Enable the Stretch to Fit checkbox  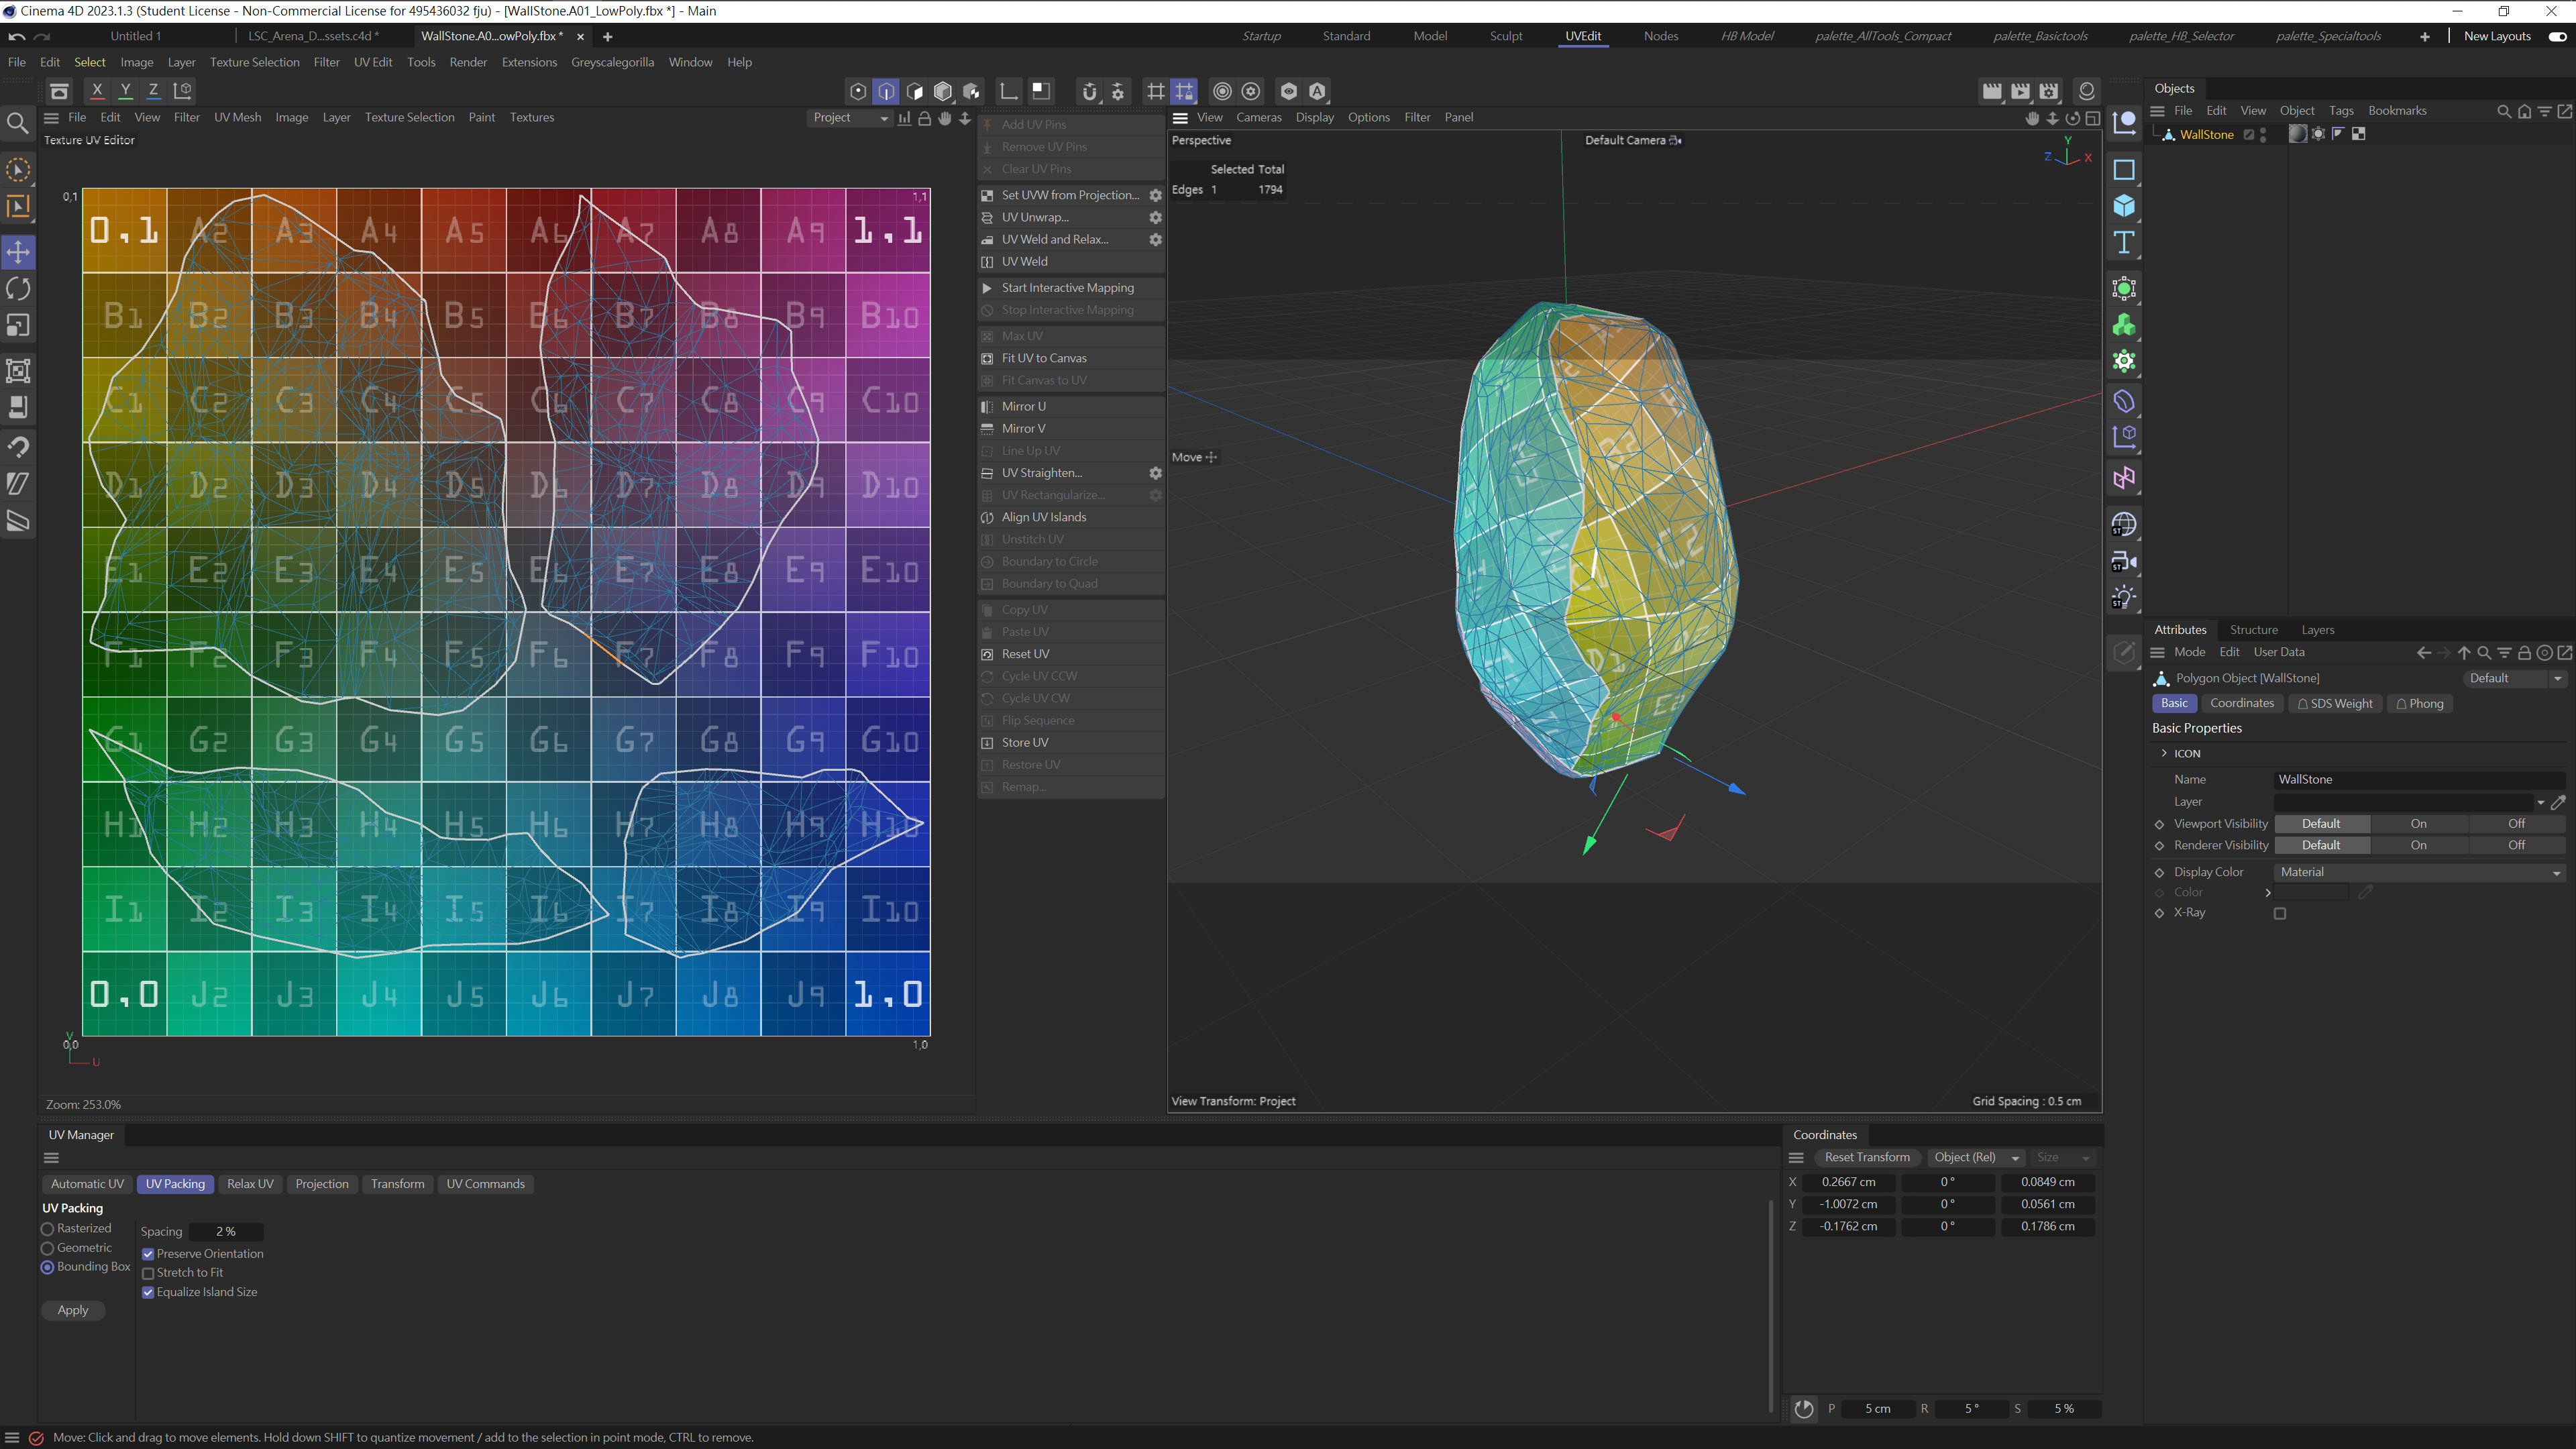[x=148, y=1273]
